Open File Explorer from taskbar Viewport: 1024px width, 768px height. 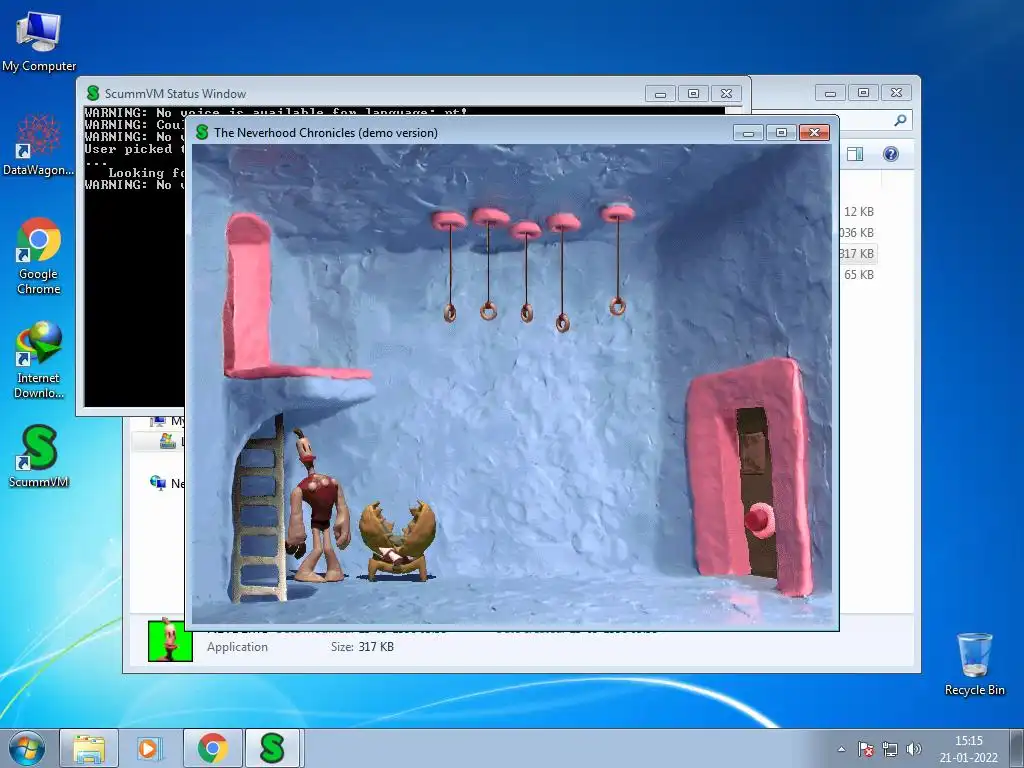point(89,748)
